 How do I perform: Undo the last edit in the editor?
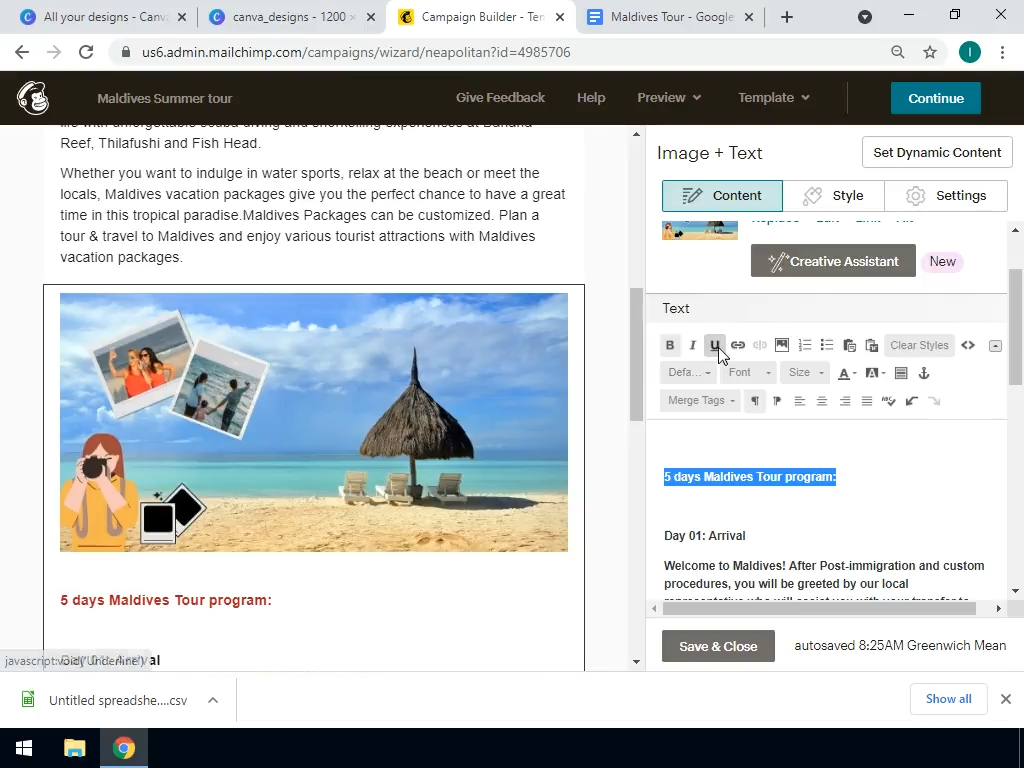pos(912,401)
